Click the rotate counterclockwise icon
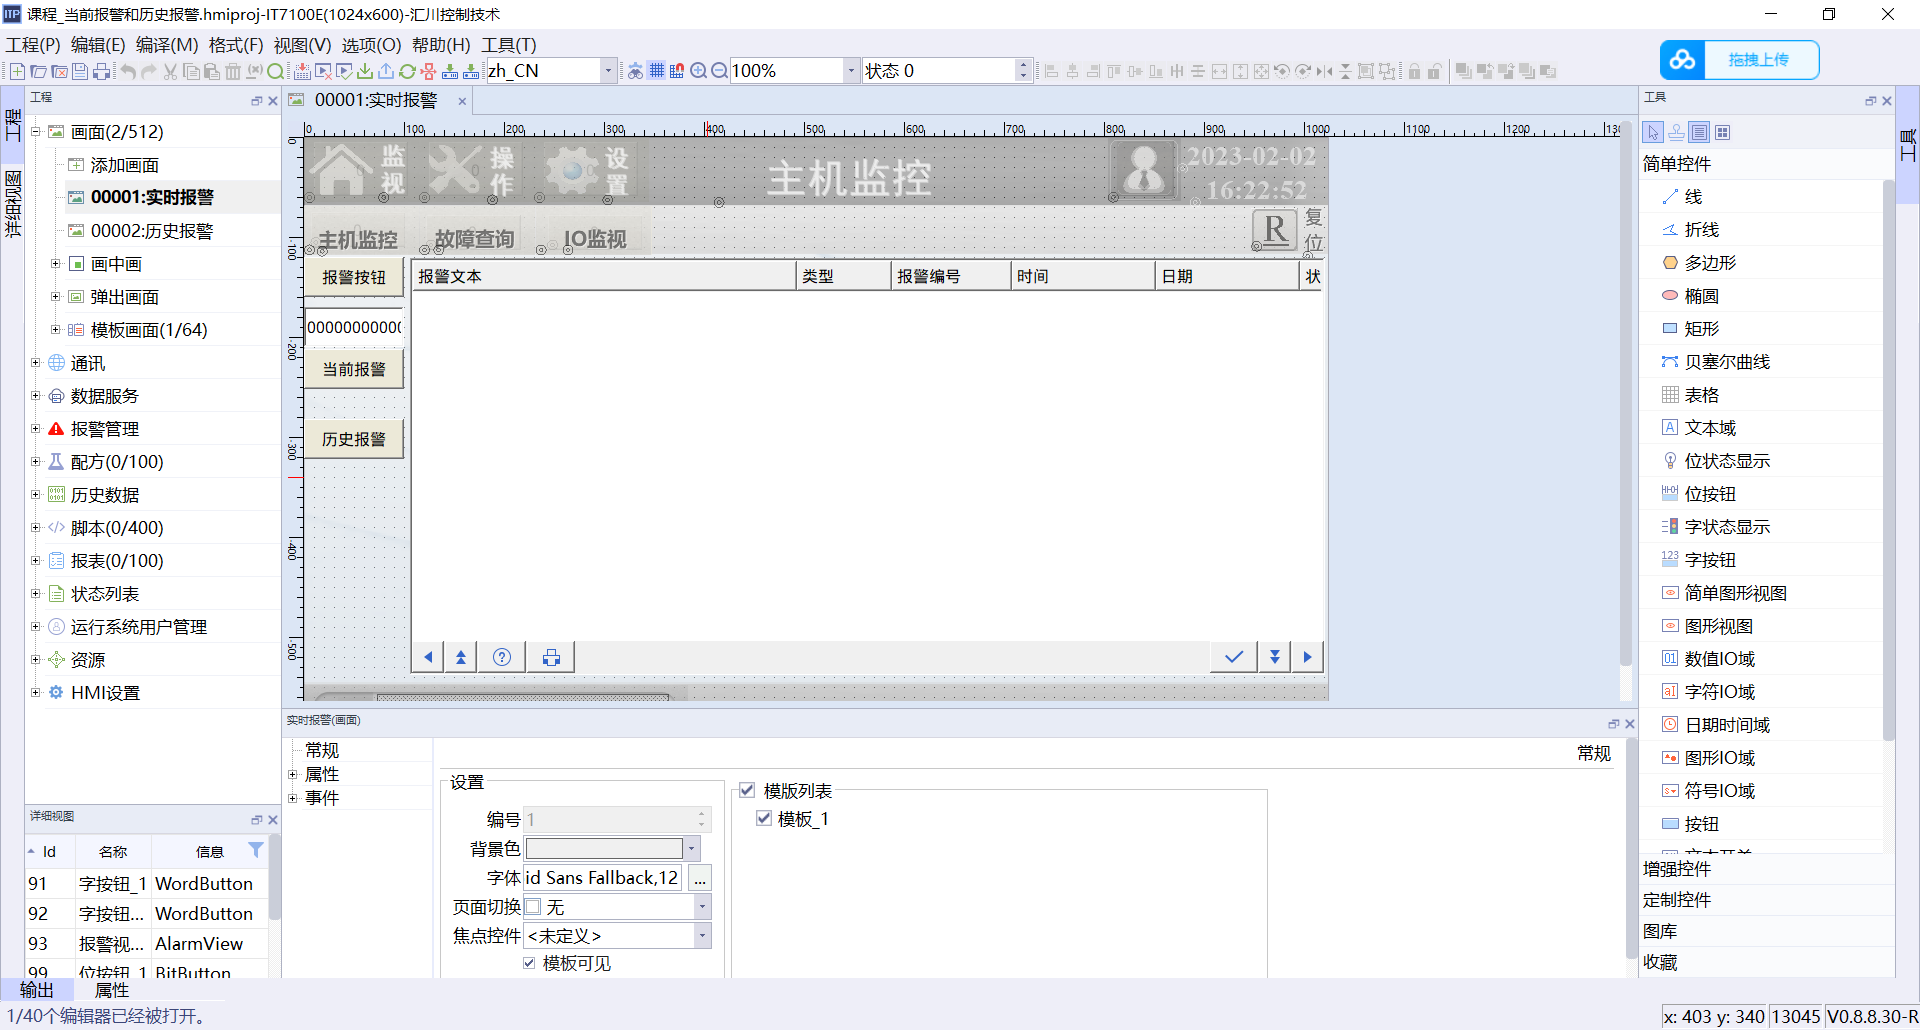Image resolution: width=1920 pixels, height=1030 pixels. [x=1282, y=71]
